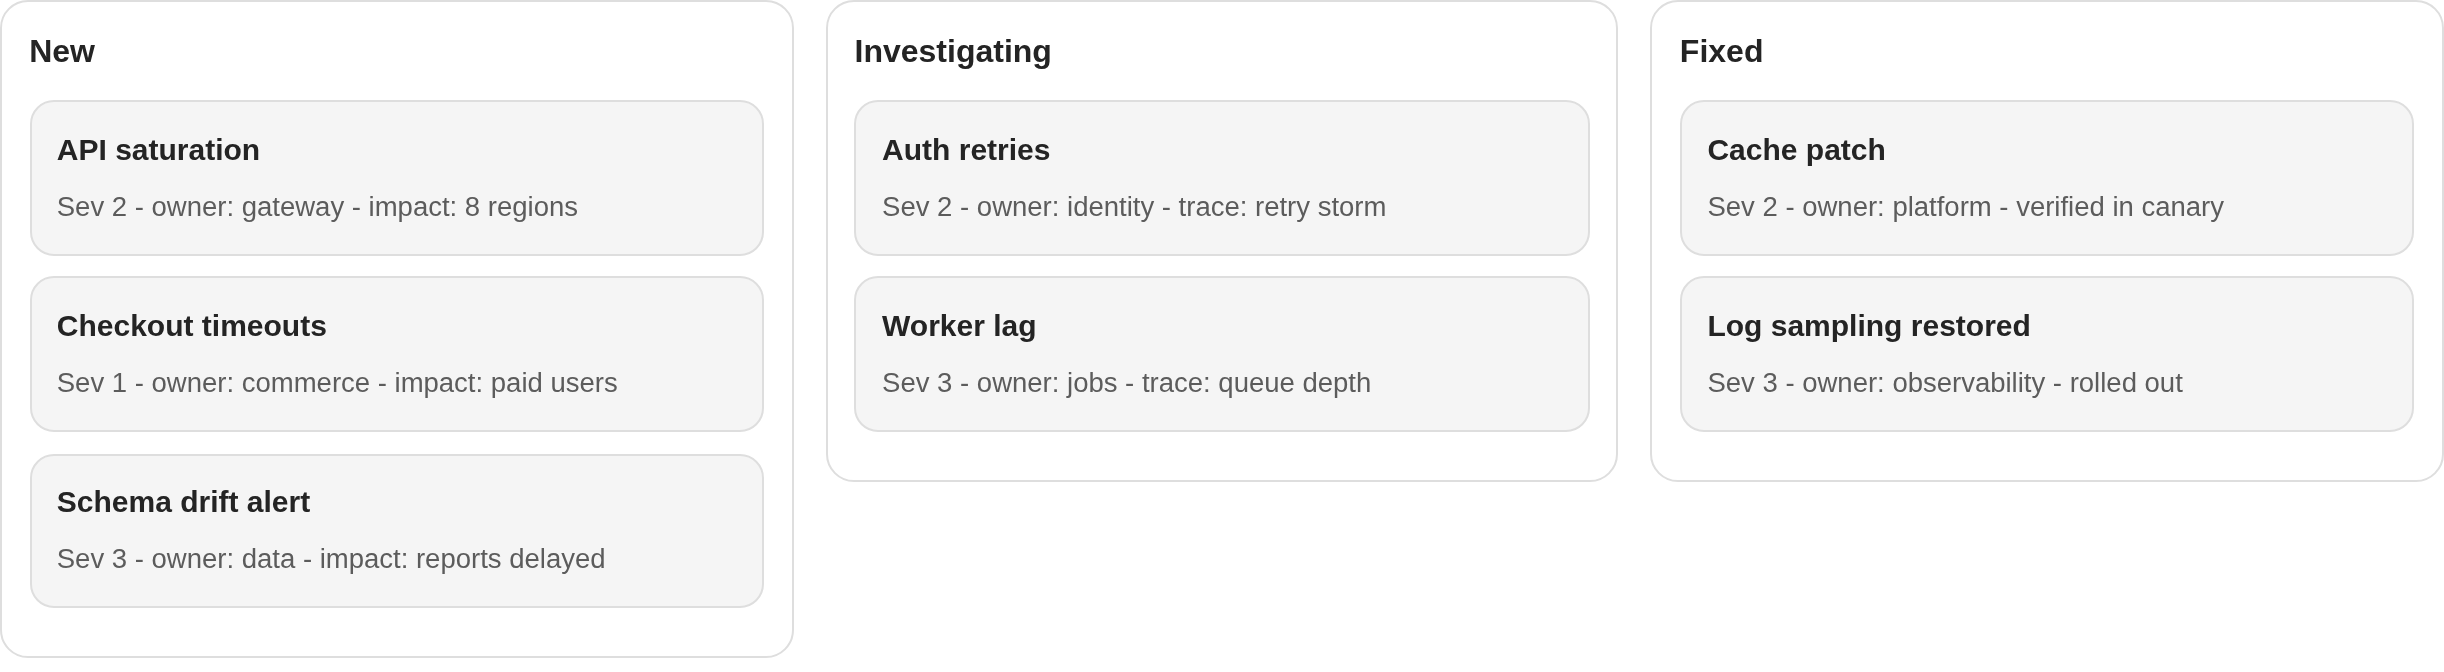Select the Checkout timeouts incident card

397,354
